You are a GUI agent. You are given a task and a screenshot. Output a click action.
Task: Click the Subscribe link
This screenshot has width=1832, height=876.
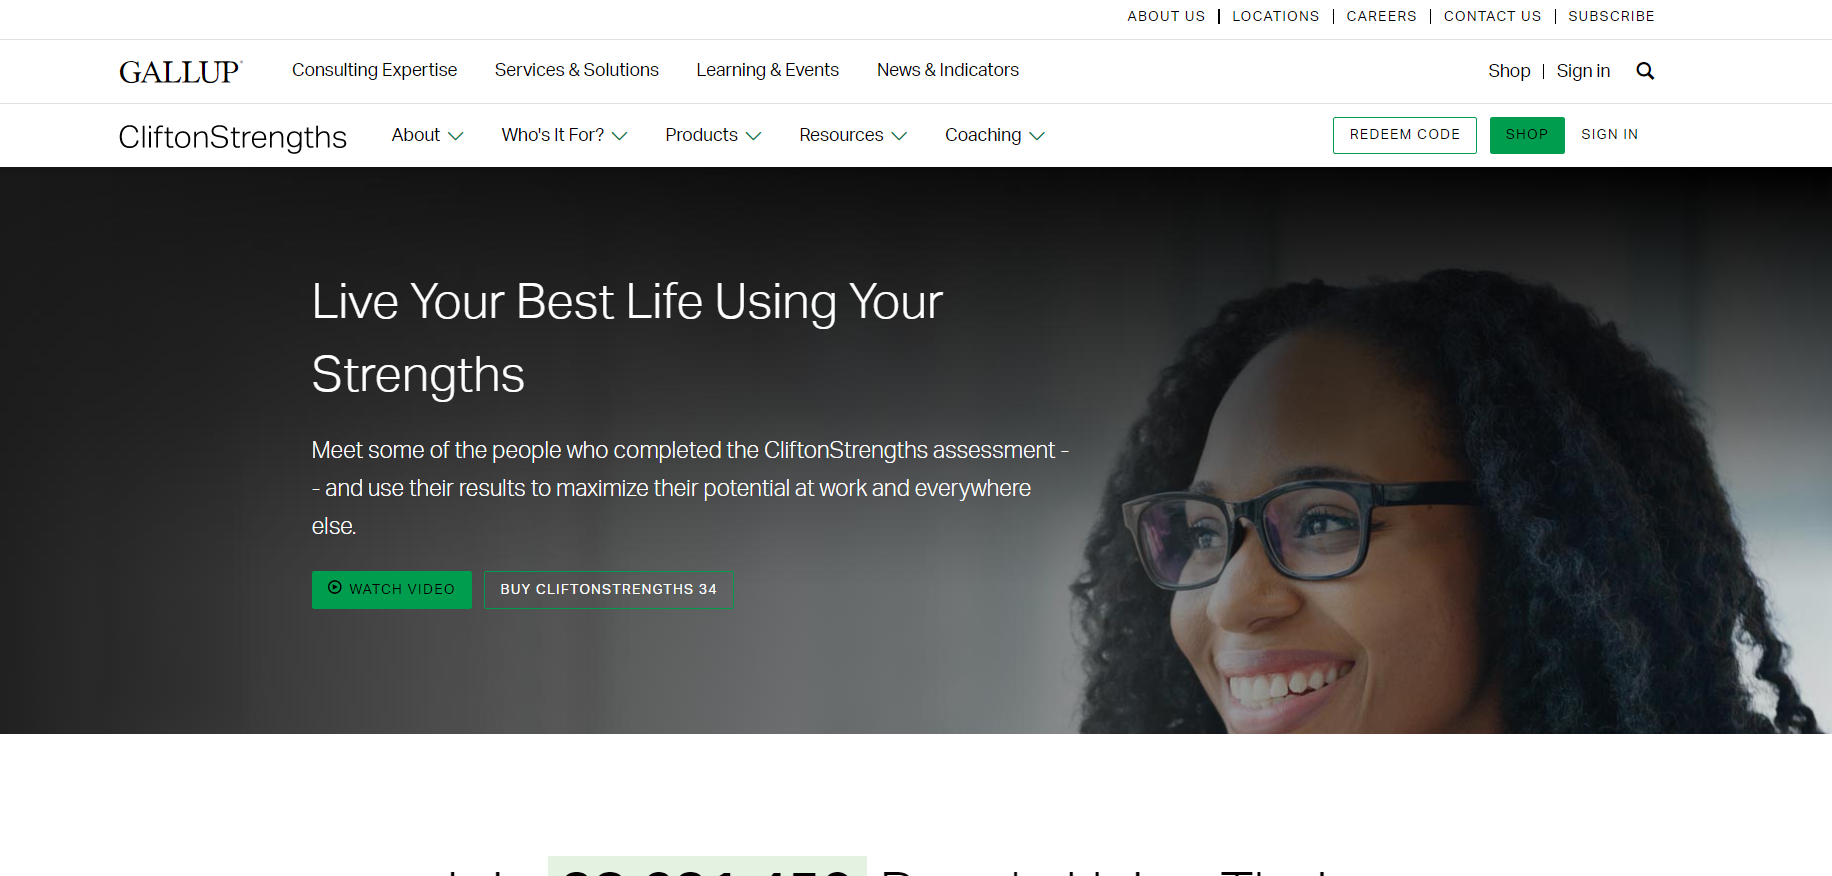pos(1611,16)
